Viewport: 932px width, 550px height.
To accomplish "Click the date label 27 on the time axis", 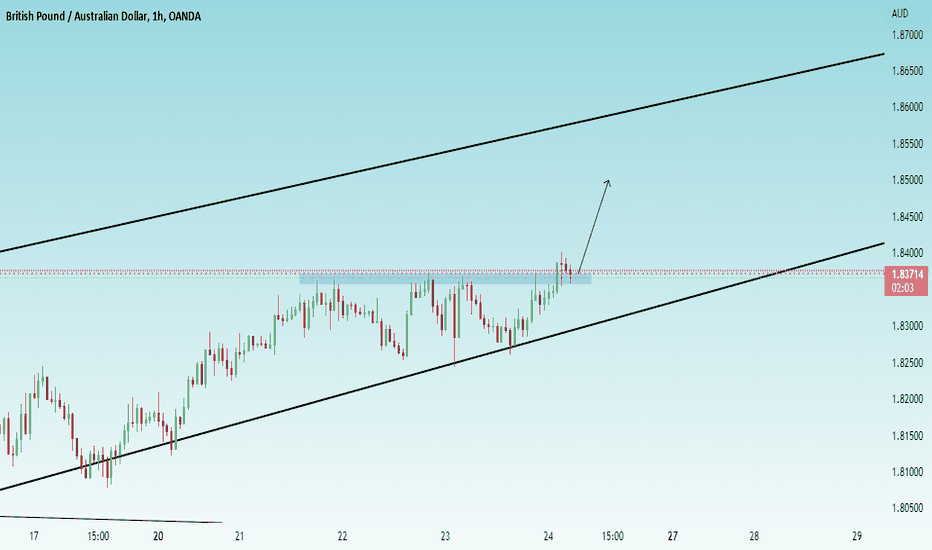I will (x=673, y=536).
